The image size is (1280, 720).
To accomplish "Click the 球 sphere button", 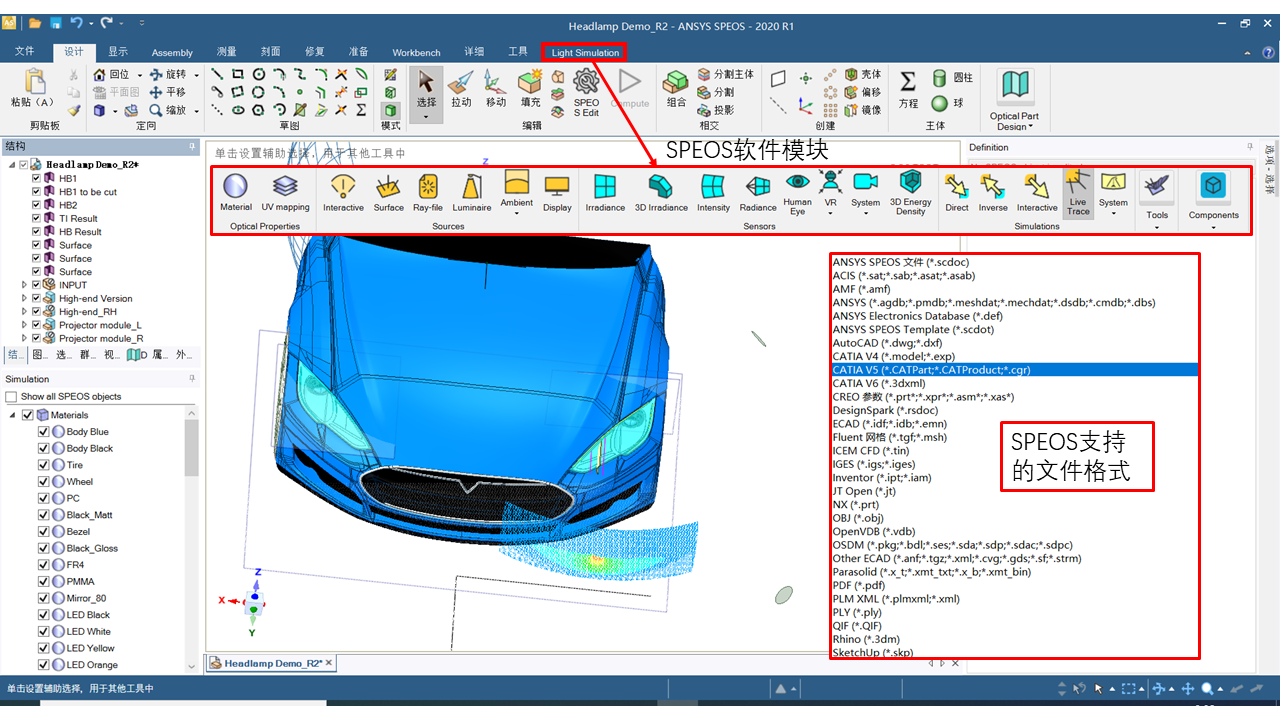I will pos(947,103).
